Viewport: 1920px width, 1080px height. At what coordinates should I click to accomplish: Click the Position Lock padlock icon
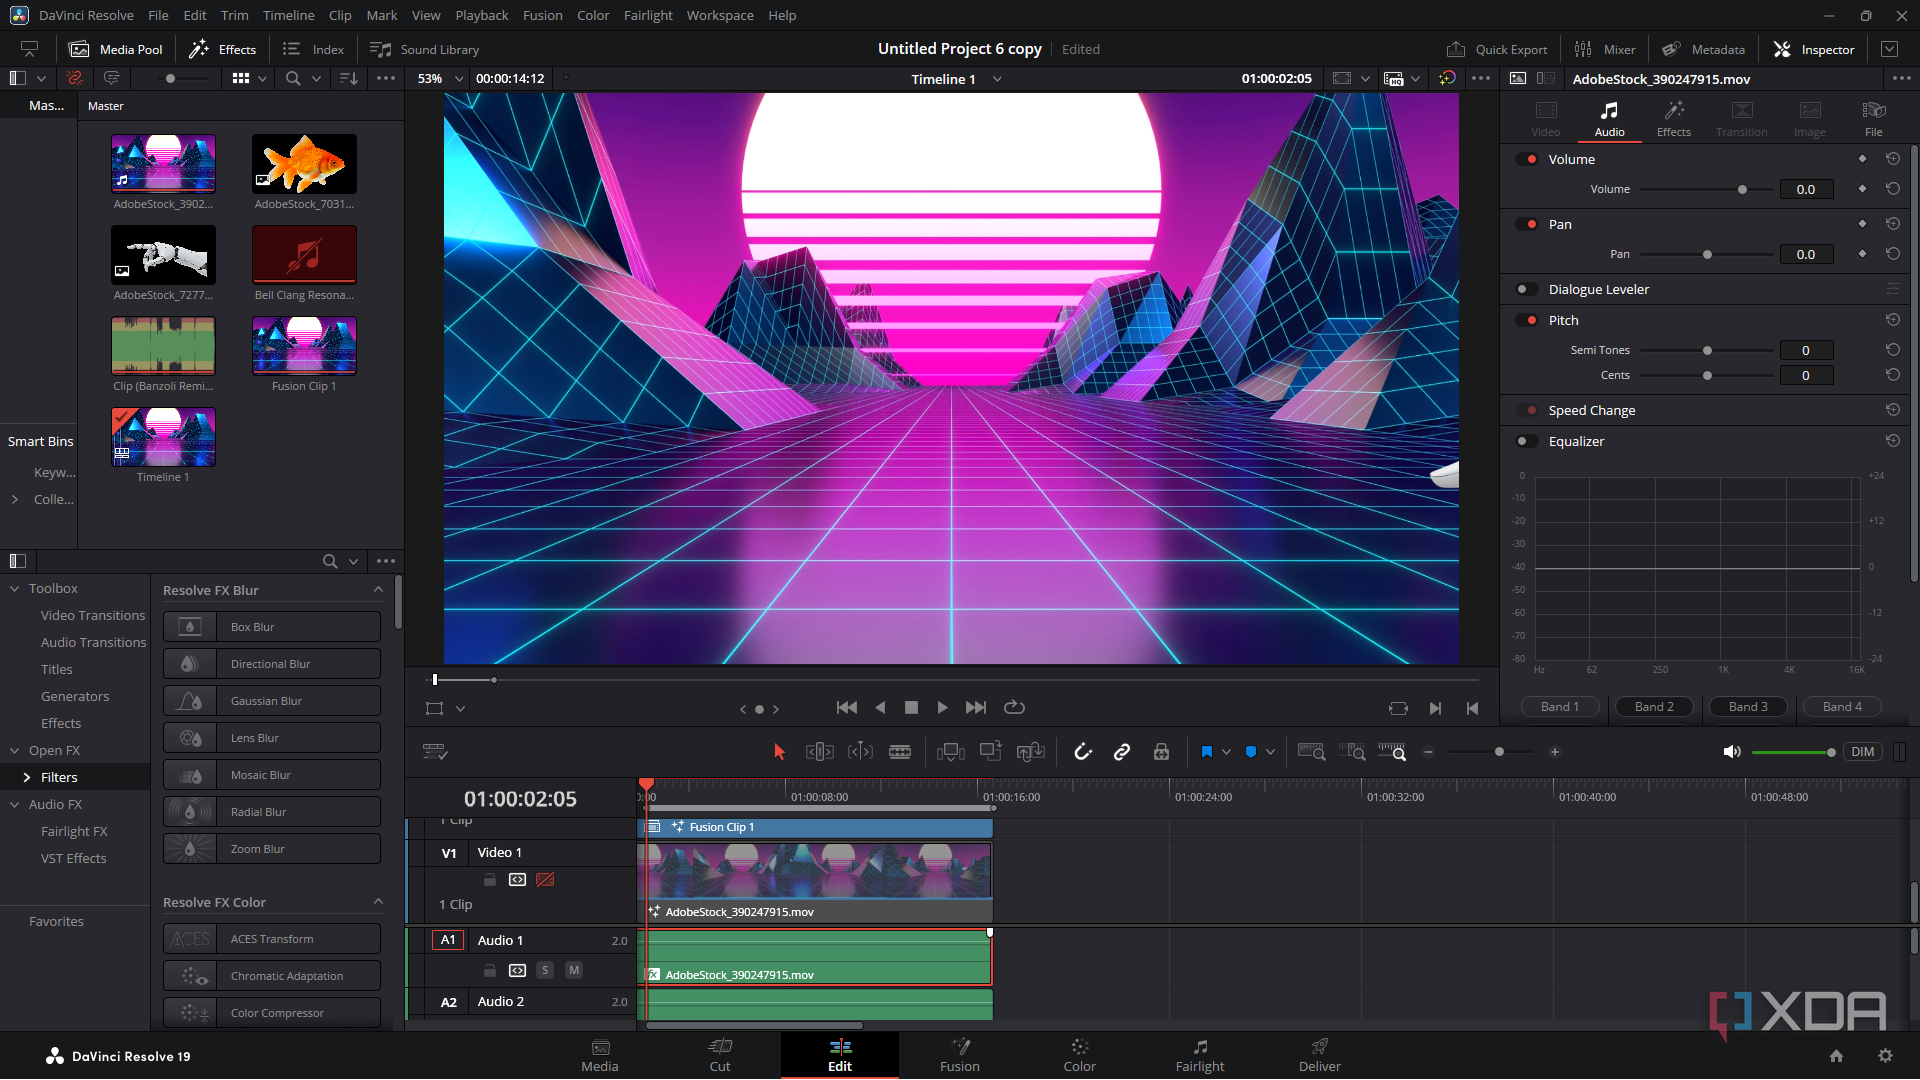coord(1161,752)
